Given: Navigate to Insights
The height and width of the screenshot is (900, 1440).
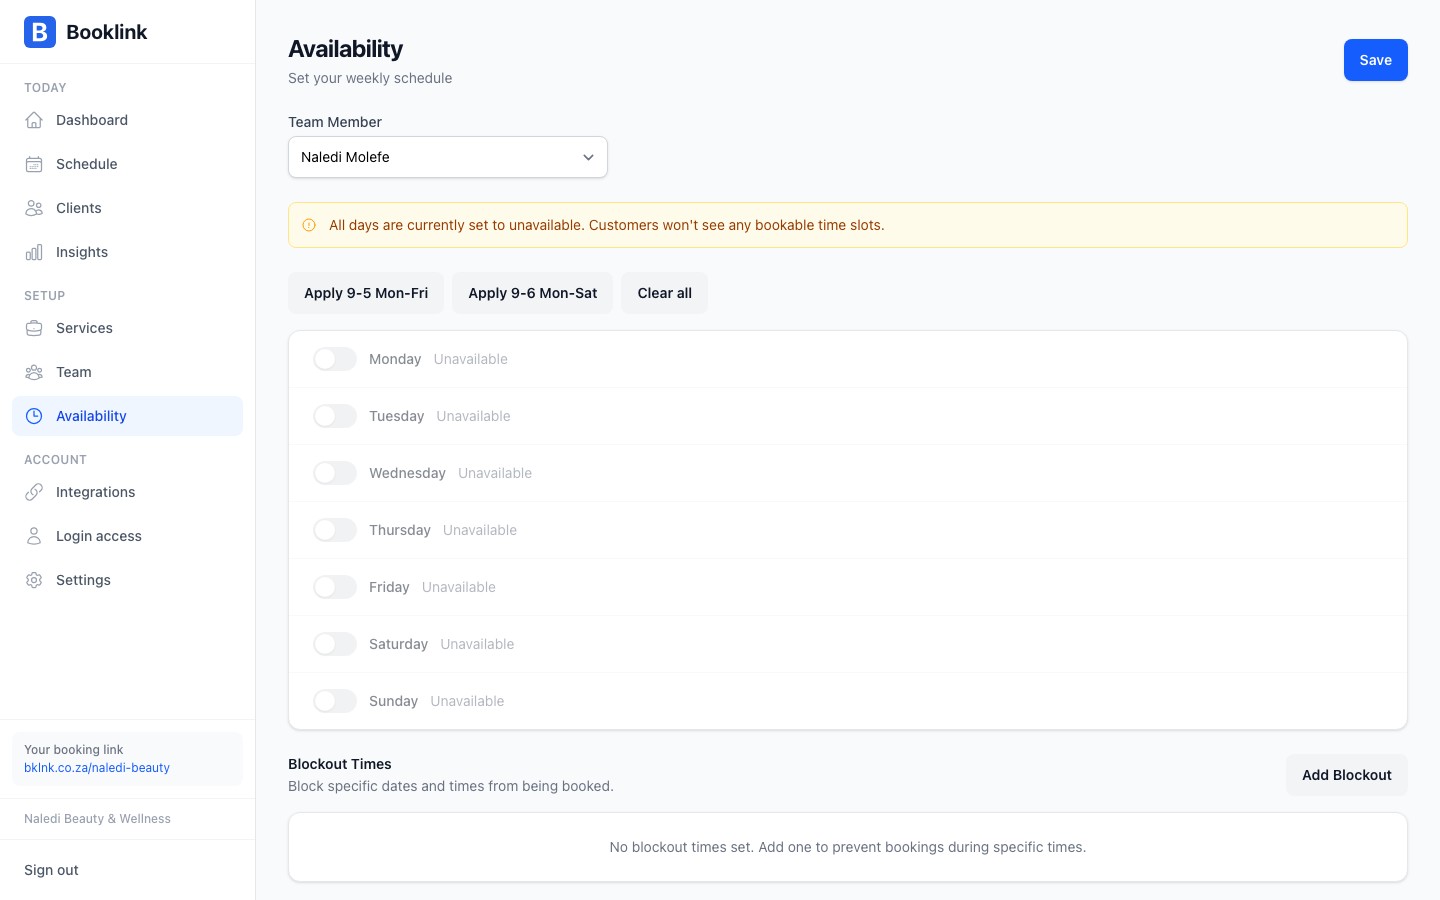Looking at the screenshot, I should click(127, 252).
